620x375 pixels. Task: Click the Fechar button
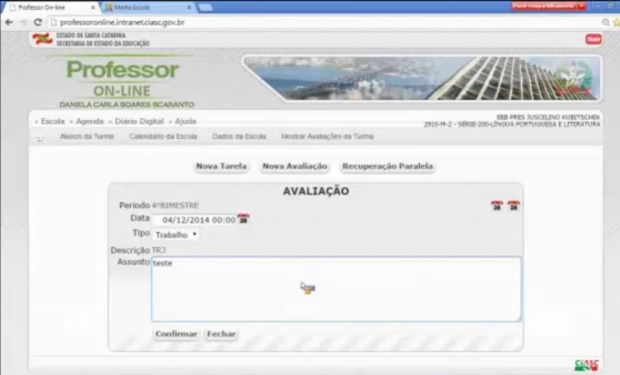pos(221,334)
